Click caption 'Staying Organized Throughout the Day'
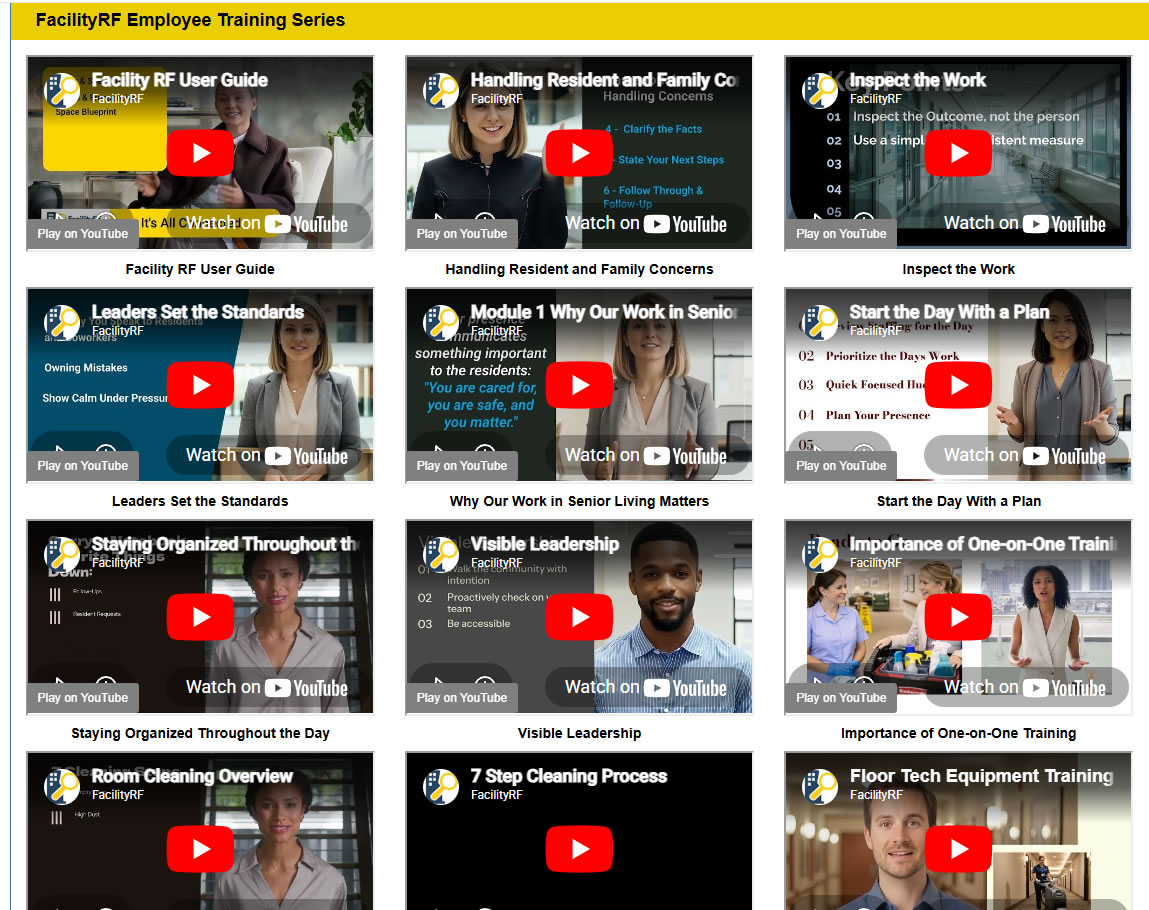 click(200, 733)
